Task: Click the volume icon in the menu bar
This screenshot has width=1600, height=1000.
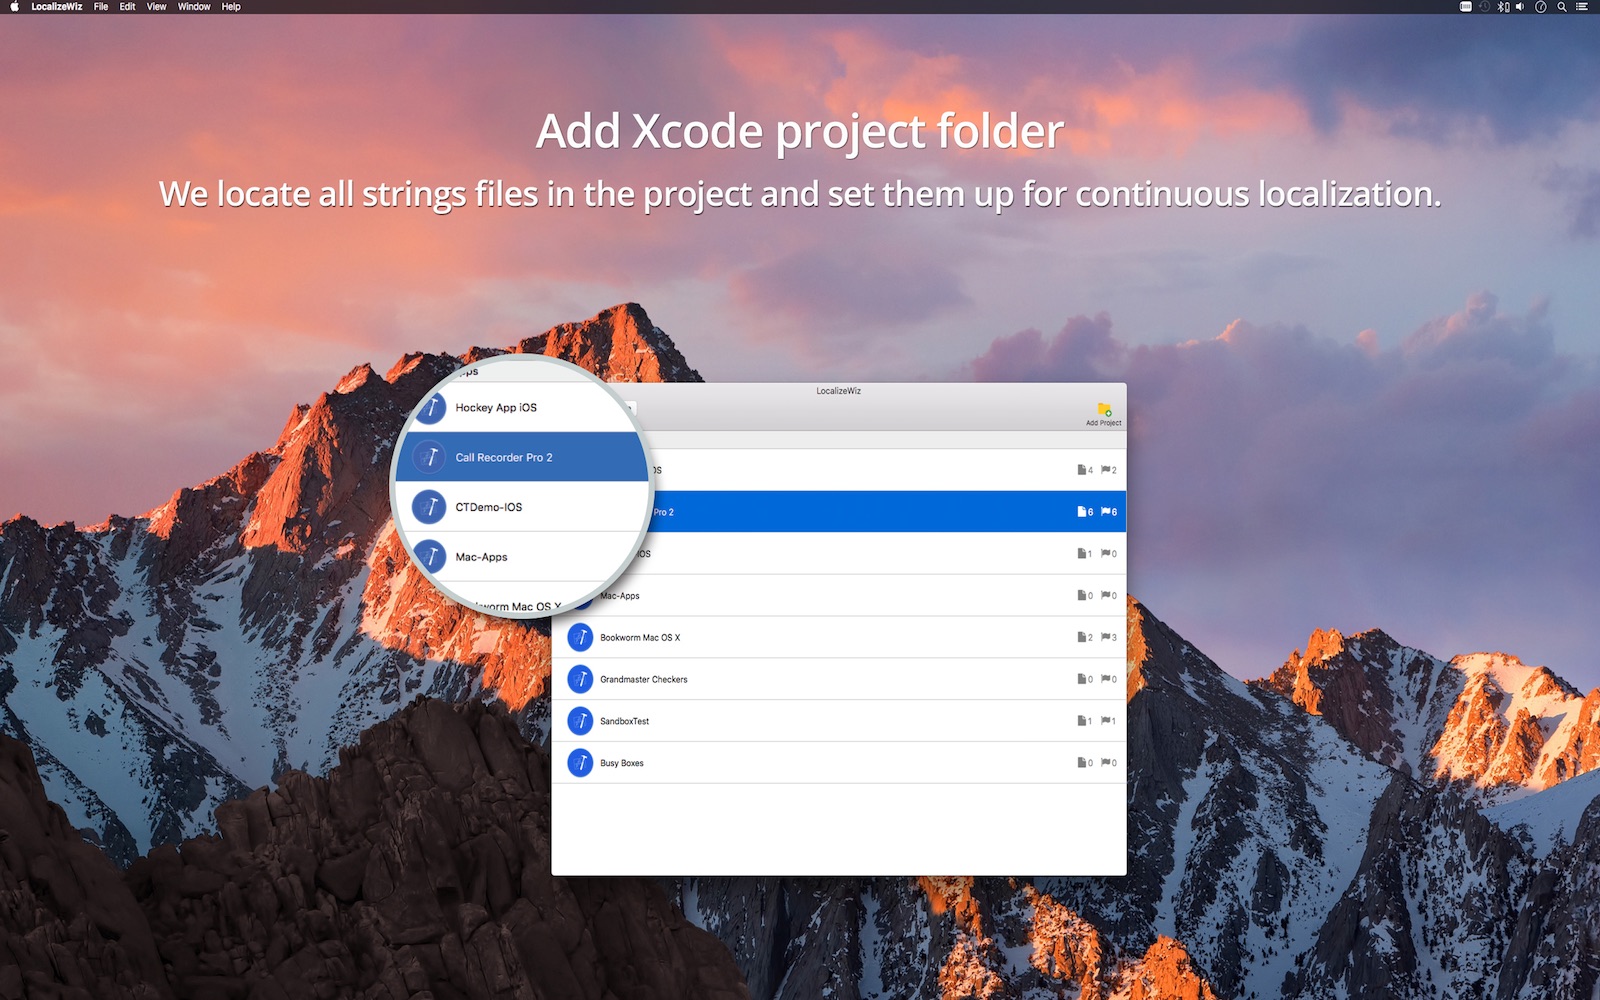Action: point(1520,7)
